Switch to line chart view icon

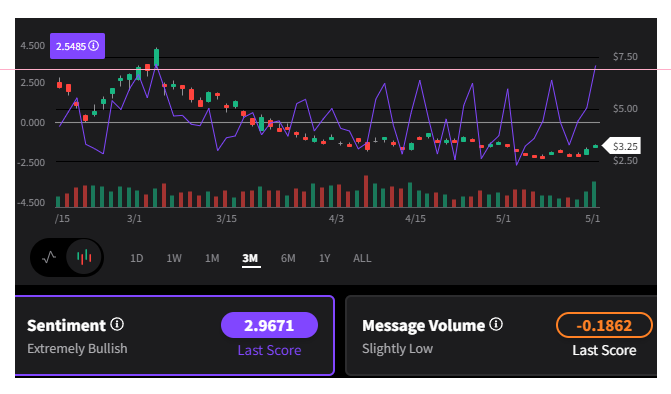point(49,257)
